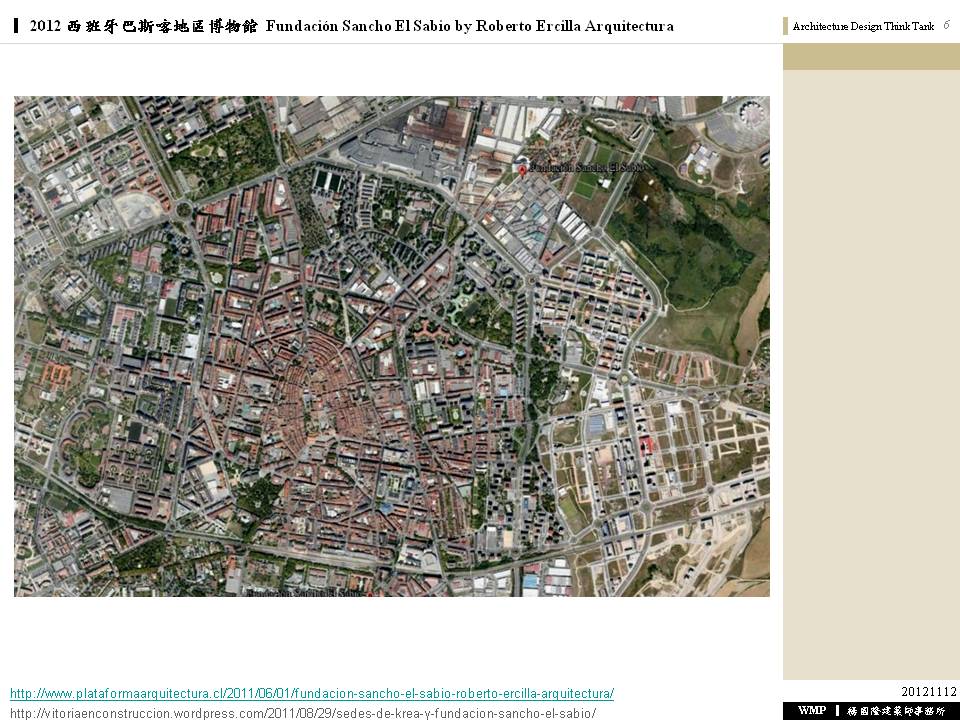This screenshot has width=960, height=720.
Task: Click the Chinese firm name in footer
Action: point(895,710)
